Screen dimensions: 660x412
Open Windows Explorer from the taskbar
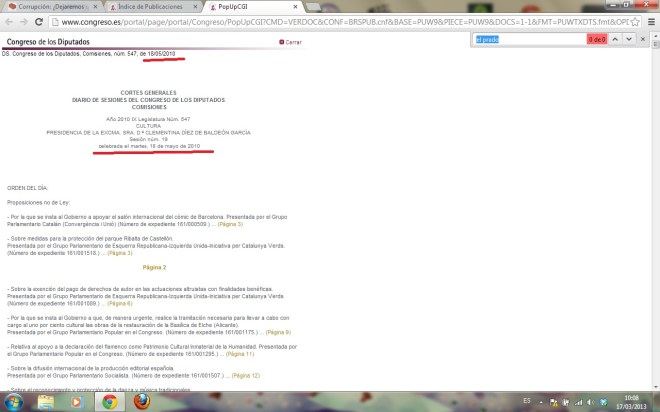[45, 401]
